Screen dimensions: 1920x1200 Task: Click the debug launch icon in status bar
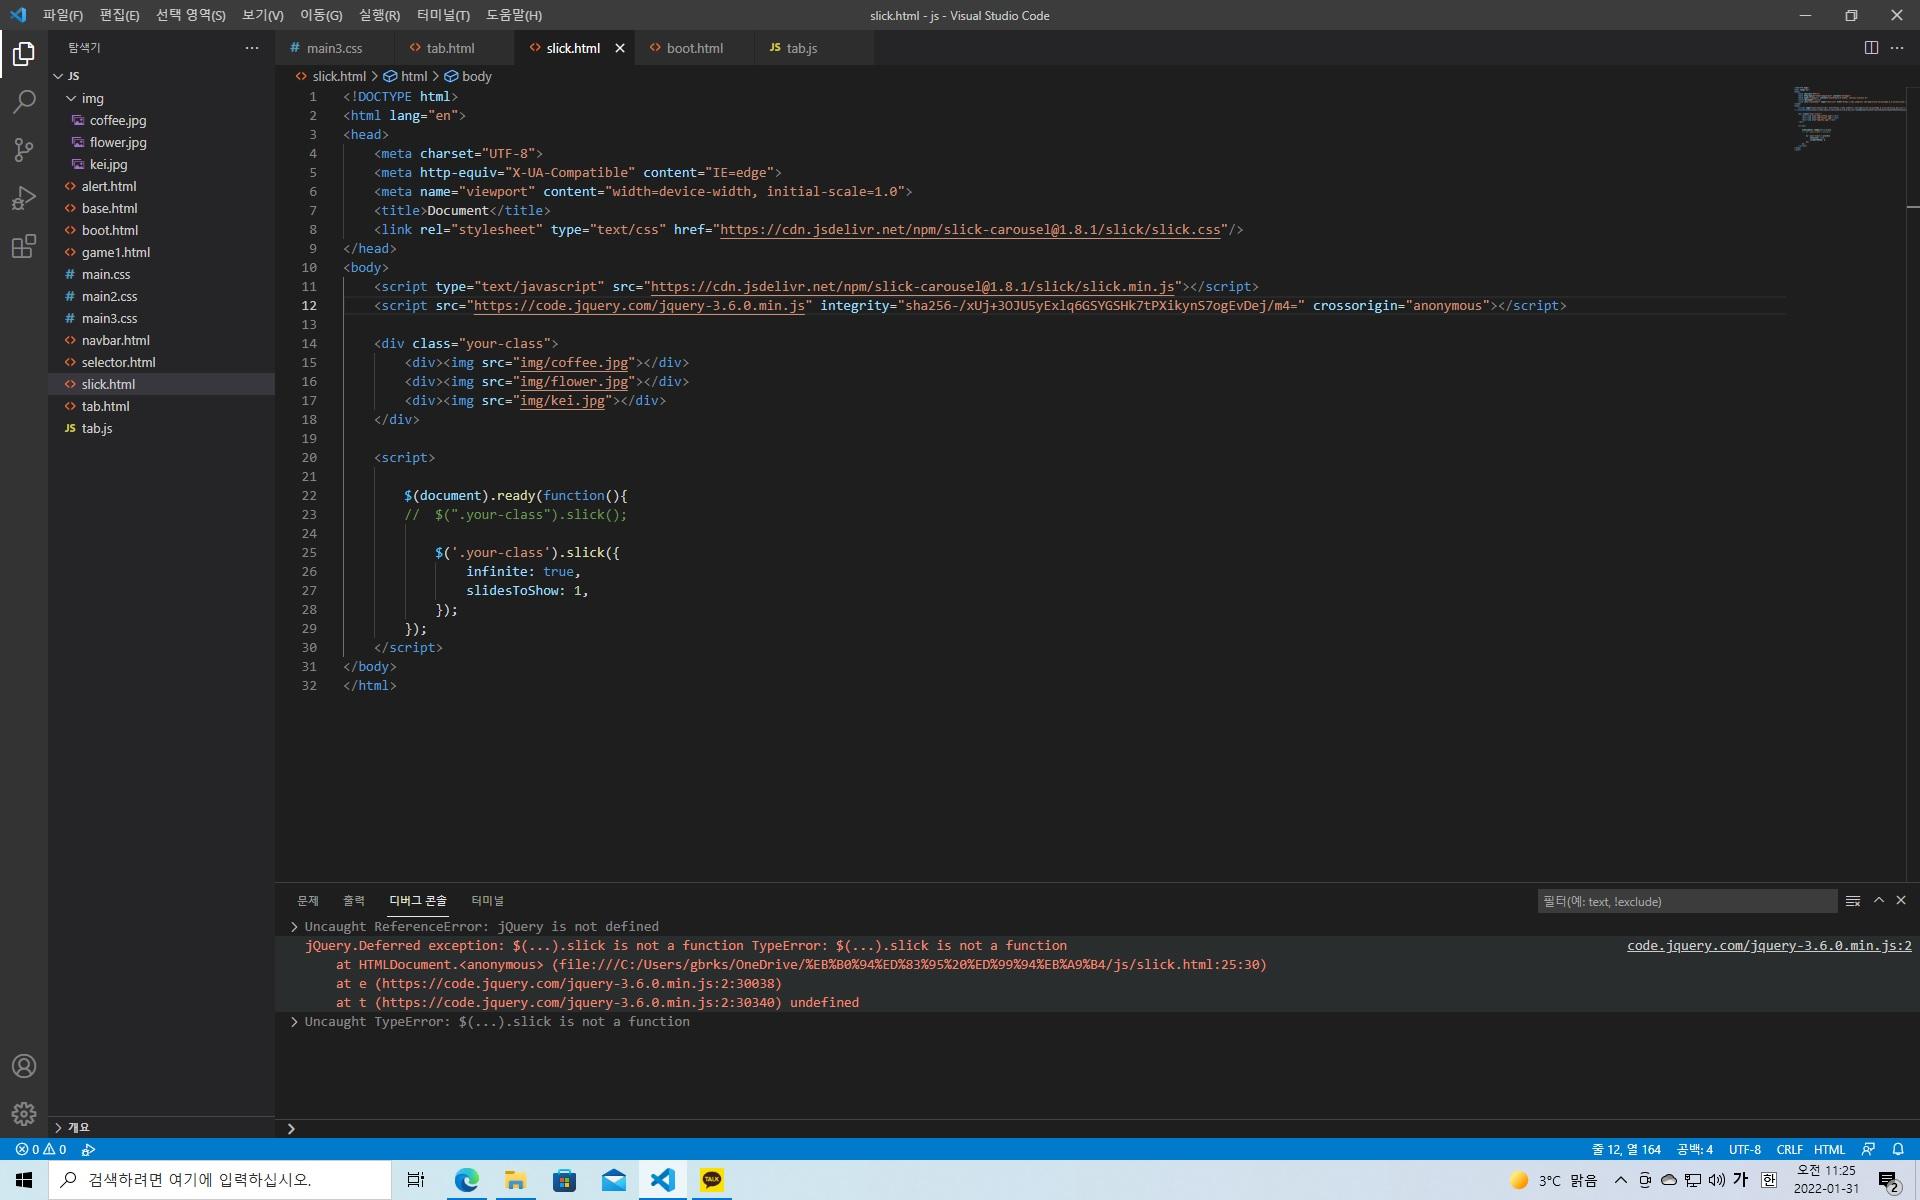pyautogui.click(x=88, y=1149)
